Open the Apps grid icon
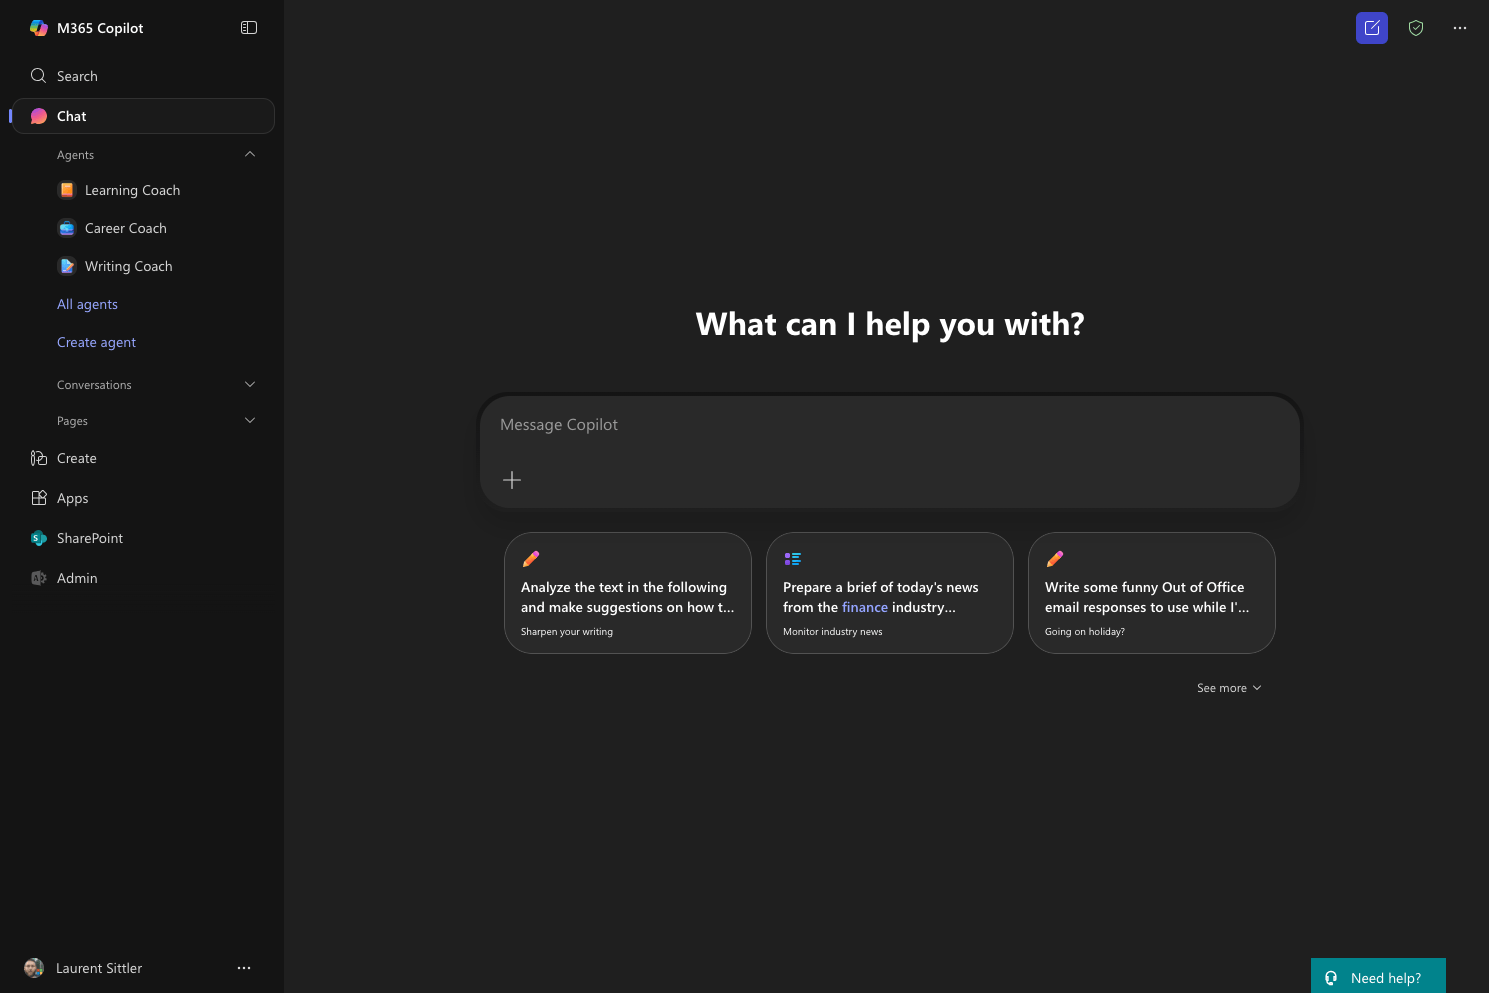Screen dimensions: 1489x993 pyautogui.click(x=39, y=498)
